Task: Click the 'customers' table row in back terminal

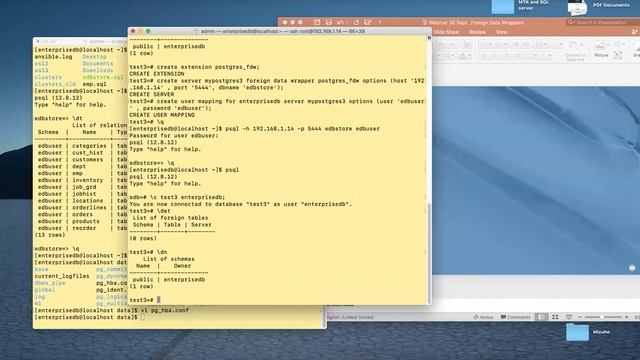Action: (81, 160)
